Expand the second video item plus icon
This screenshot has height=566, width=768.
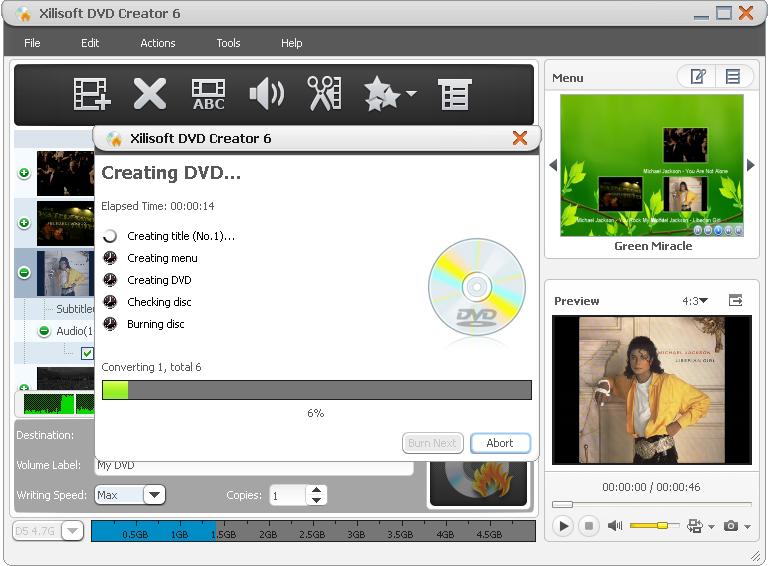point(24,223)
